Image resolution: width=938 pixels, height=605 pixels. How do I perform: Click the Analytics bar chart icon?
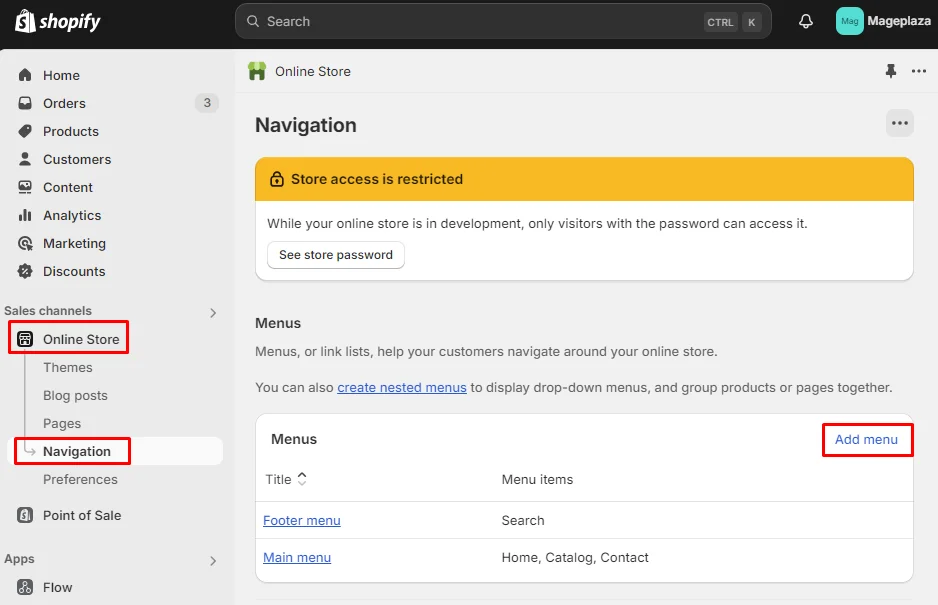(25, 215)
